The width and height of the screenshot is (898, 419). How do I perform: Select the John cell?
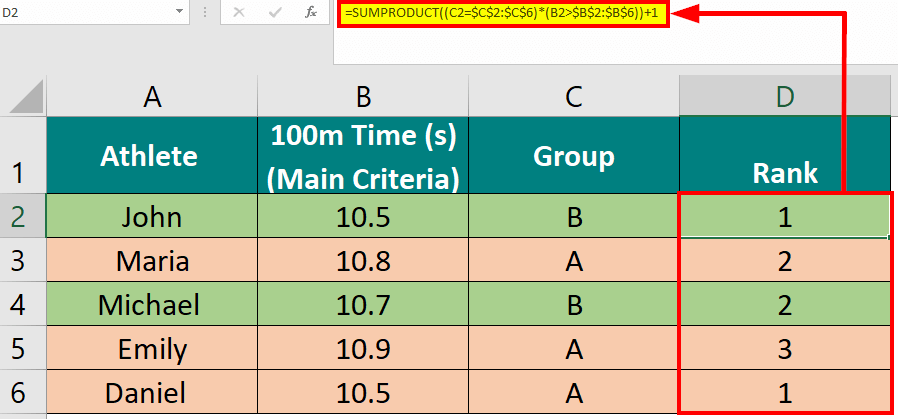152,216
